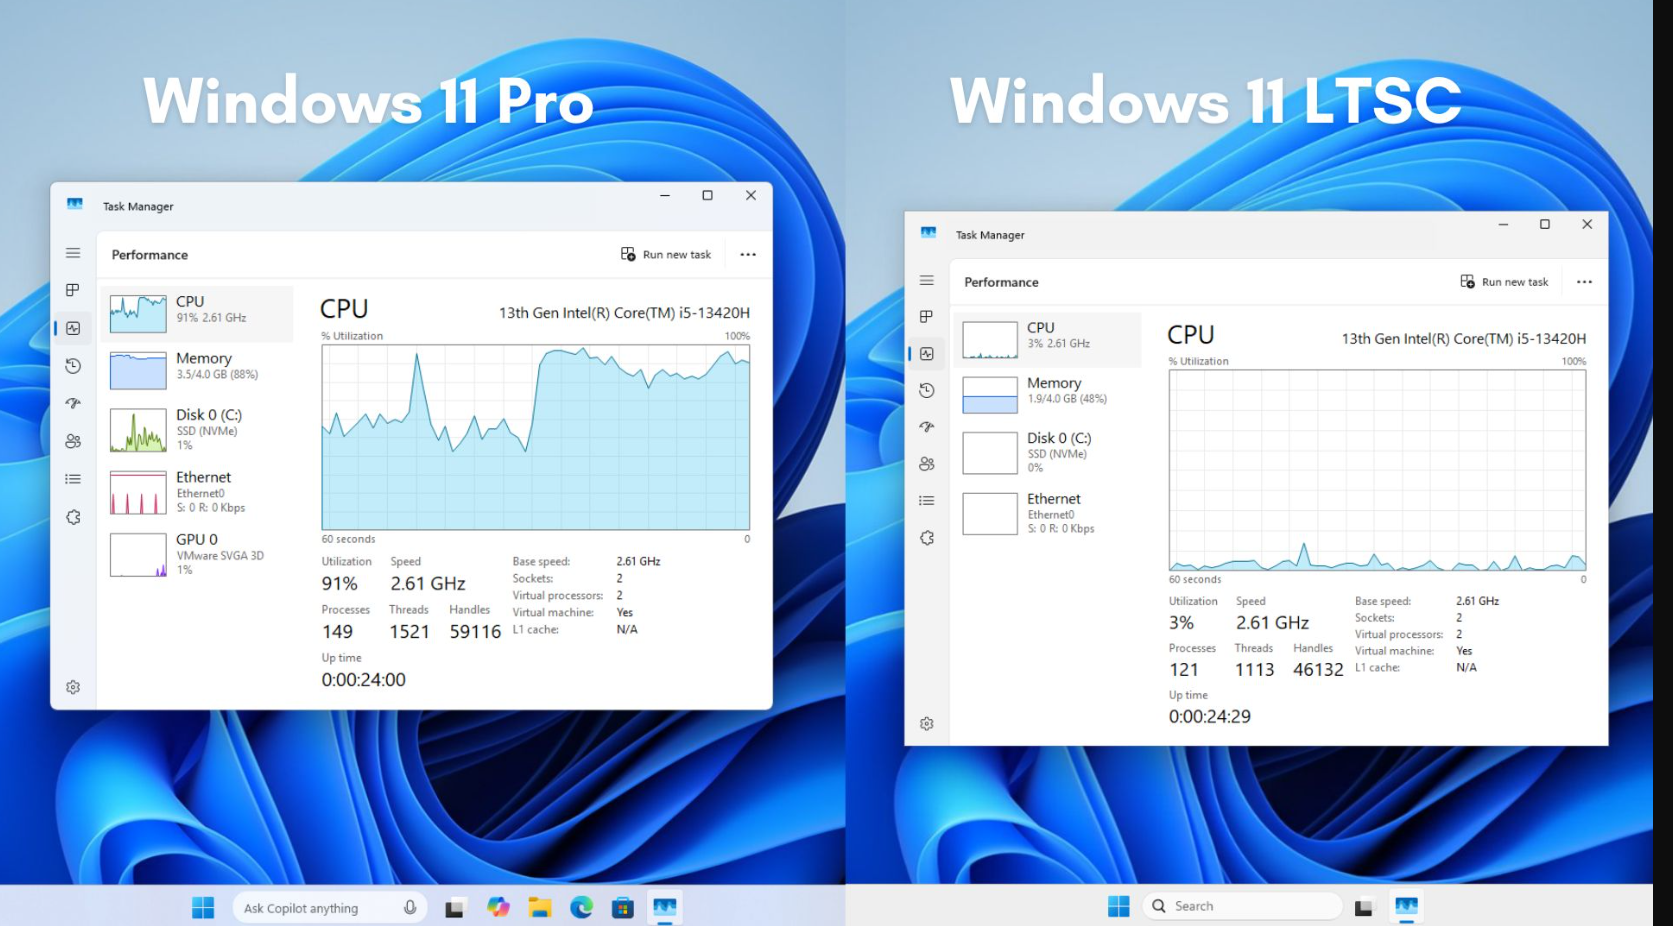Open App history icon in Pro Task Manager
The width and height of the screenshot is (1673, 926).
tap(73, 366)
